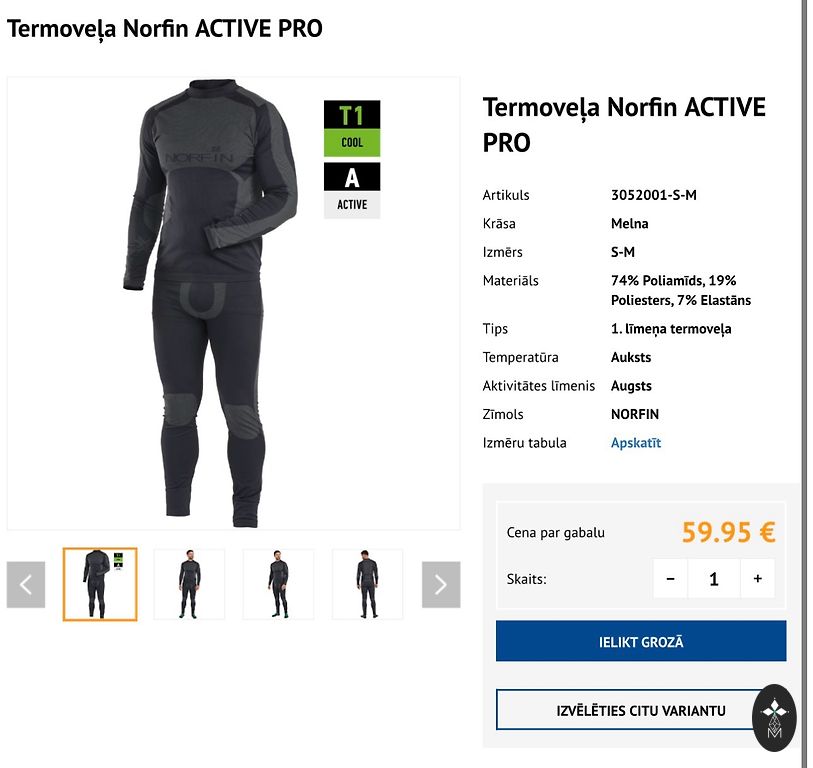Decrease quantity with the minus button
Screen dimensions: 813x768
click(670, 578)
